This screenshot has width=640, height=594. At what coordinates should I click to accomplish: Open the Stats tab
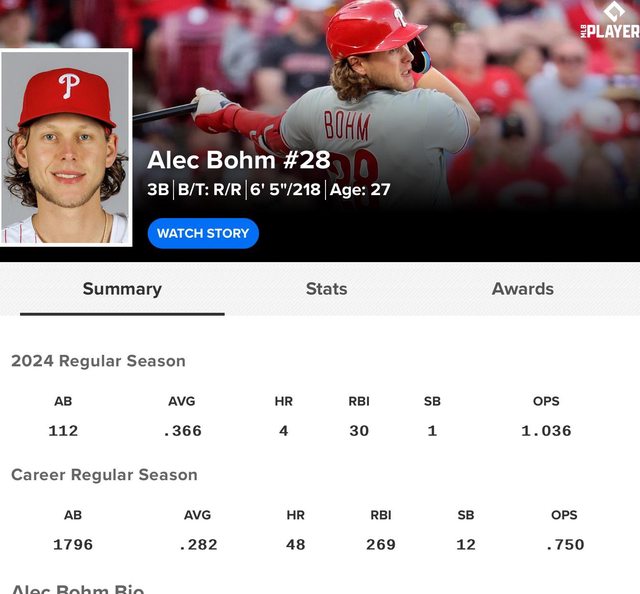[x=327, y=289]
